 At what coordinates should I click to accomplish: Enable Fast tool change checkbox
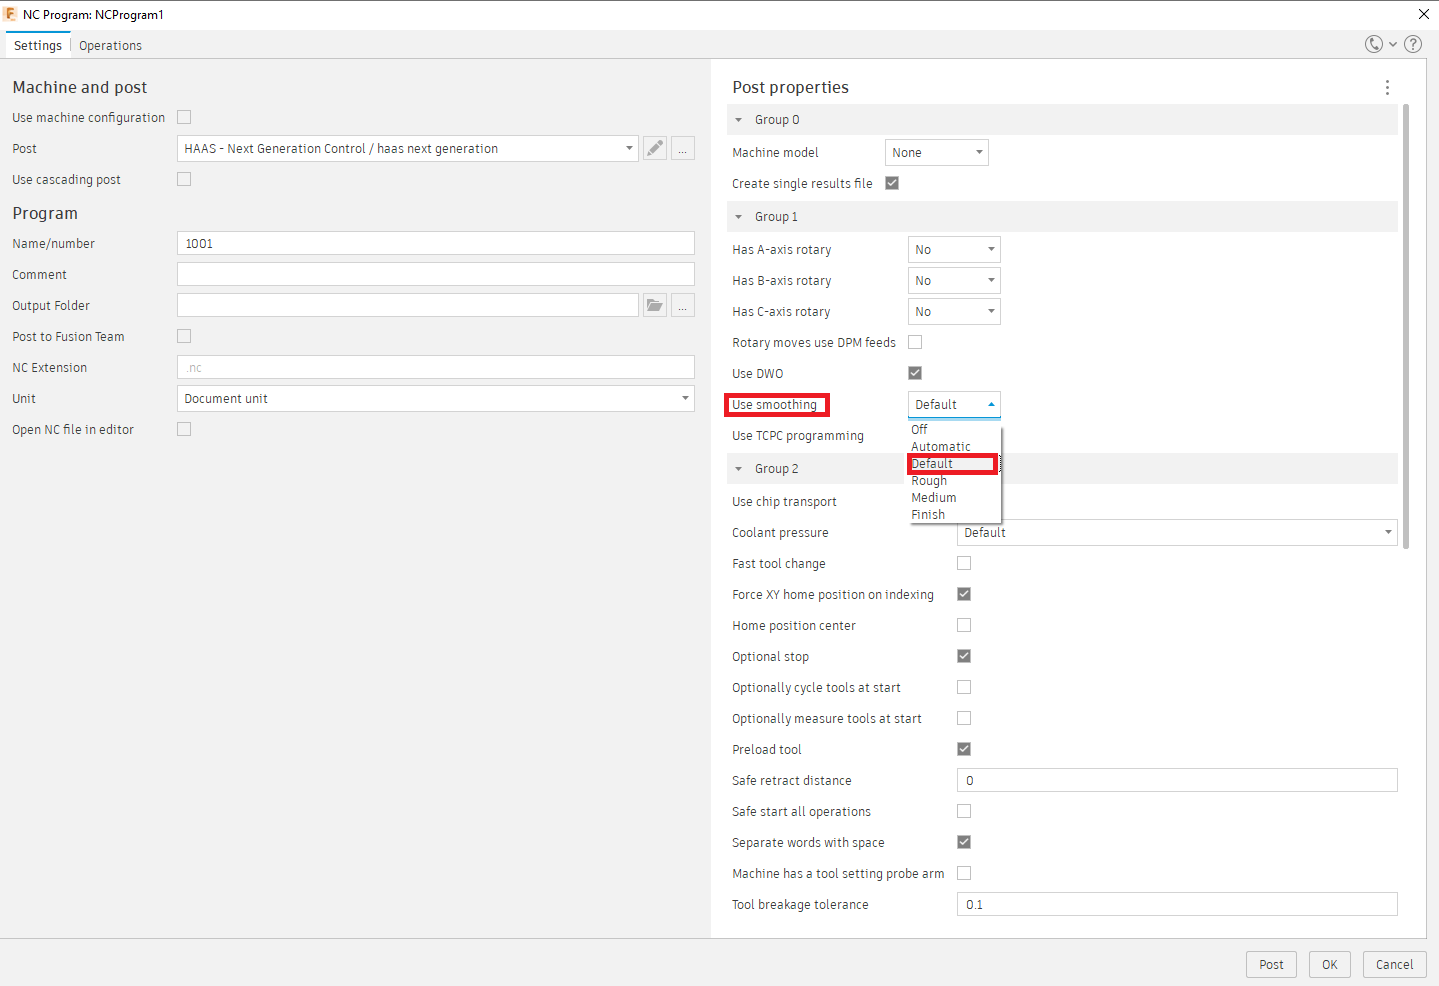(964, 563)
